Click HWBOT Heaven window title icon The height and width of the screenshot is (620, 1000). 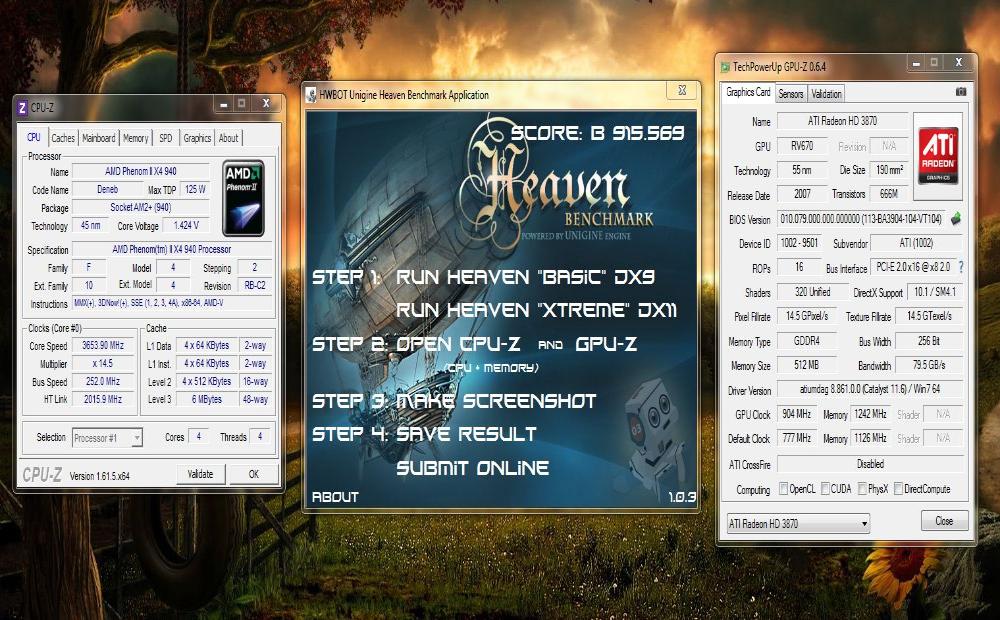(x=311, y=95)
